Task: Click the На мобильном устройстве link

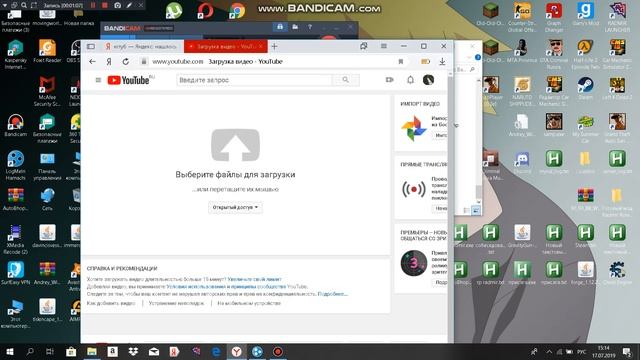Action: 249,303
